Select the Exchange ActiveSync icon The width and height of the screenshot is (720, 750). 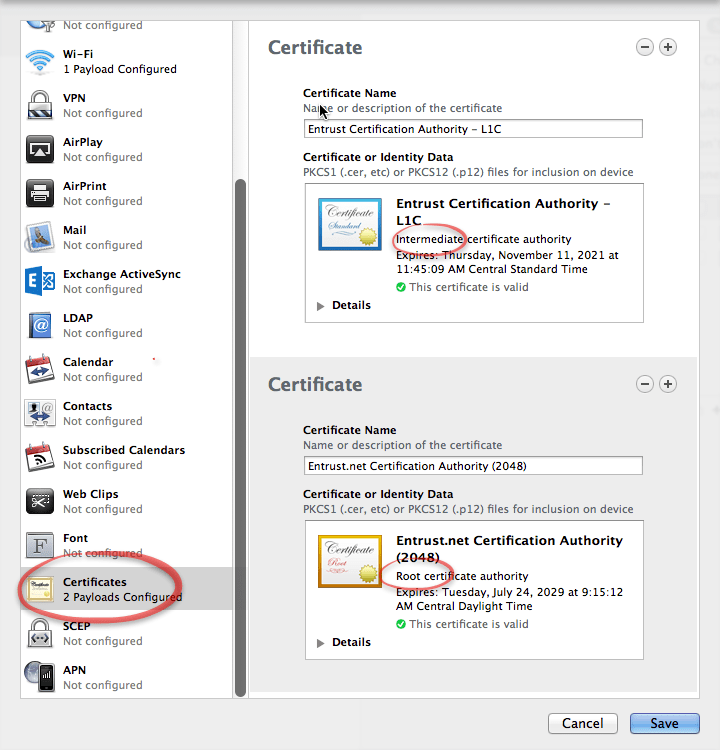click(x=40, y=281)
